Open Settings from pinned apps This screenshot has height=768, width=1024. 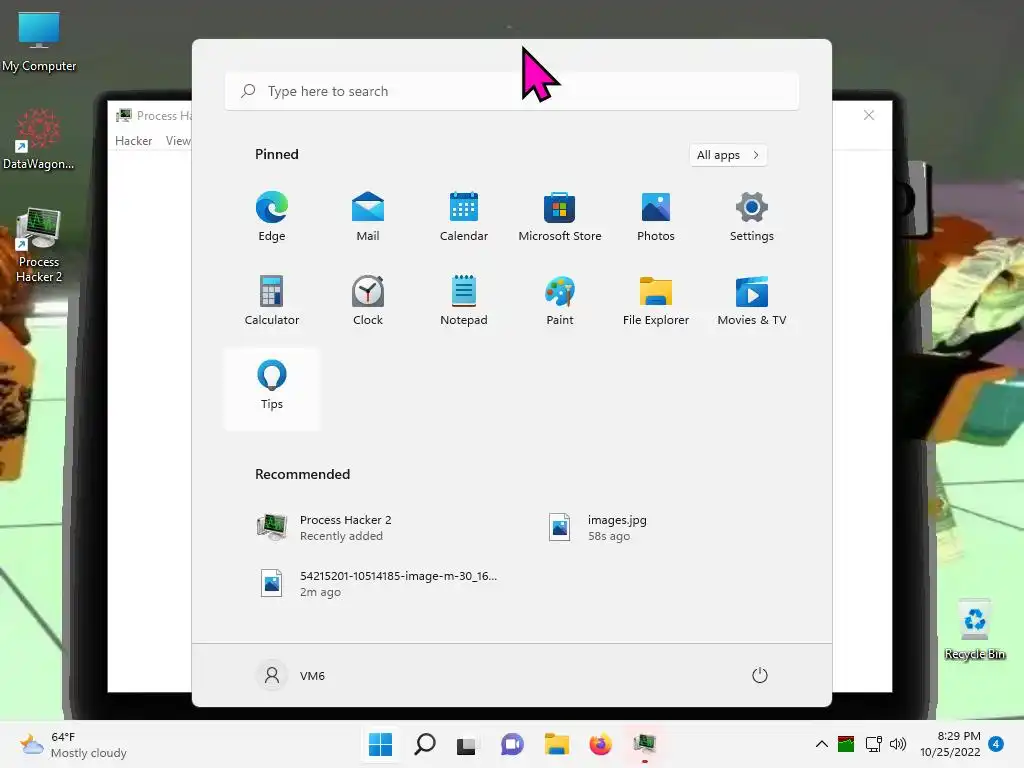pyautogui.click(x=752, y=216)
